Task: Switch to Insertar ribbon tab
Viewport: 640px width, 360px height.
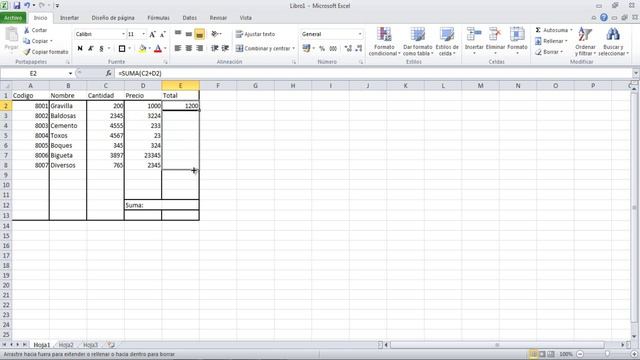Action: click(69, 18)
